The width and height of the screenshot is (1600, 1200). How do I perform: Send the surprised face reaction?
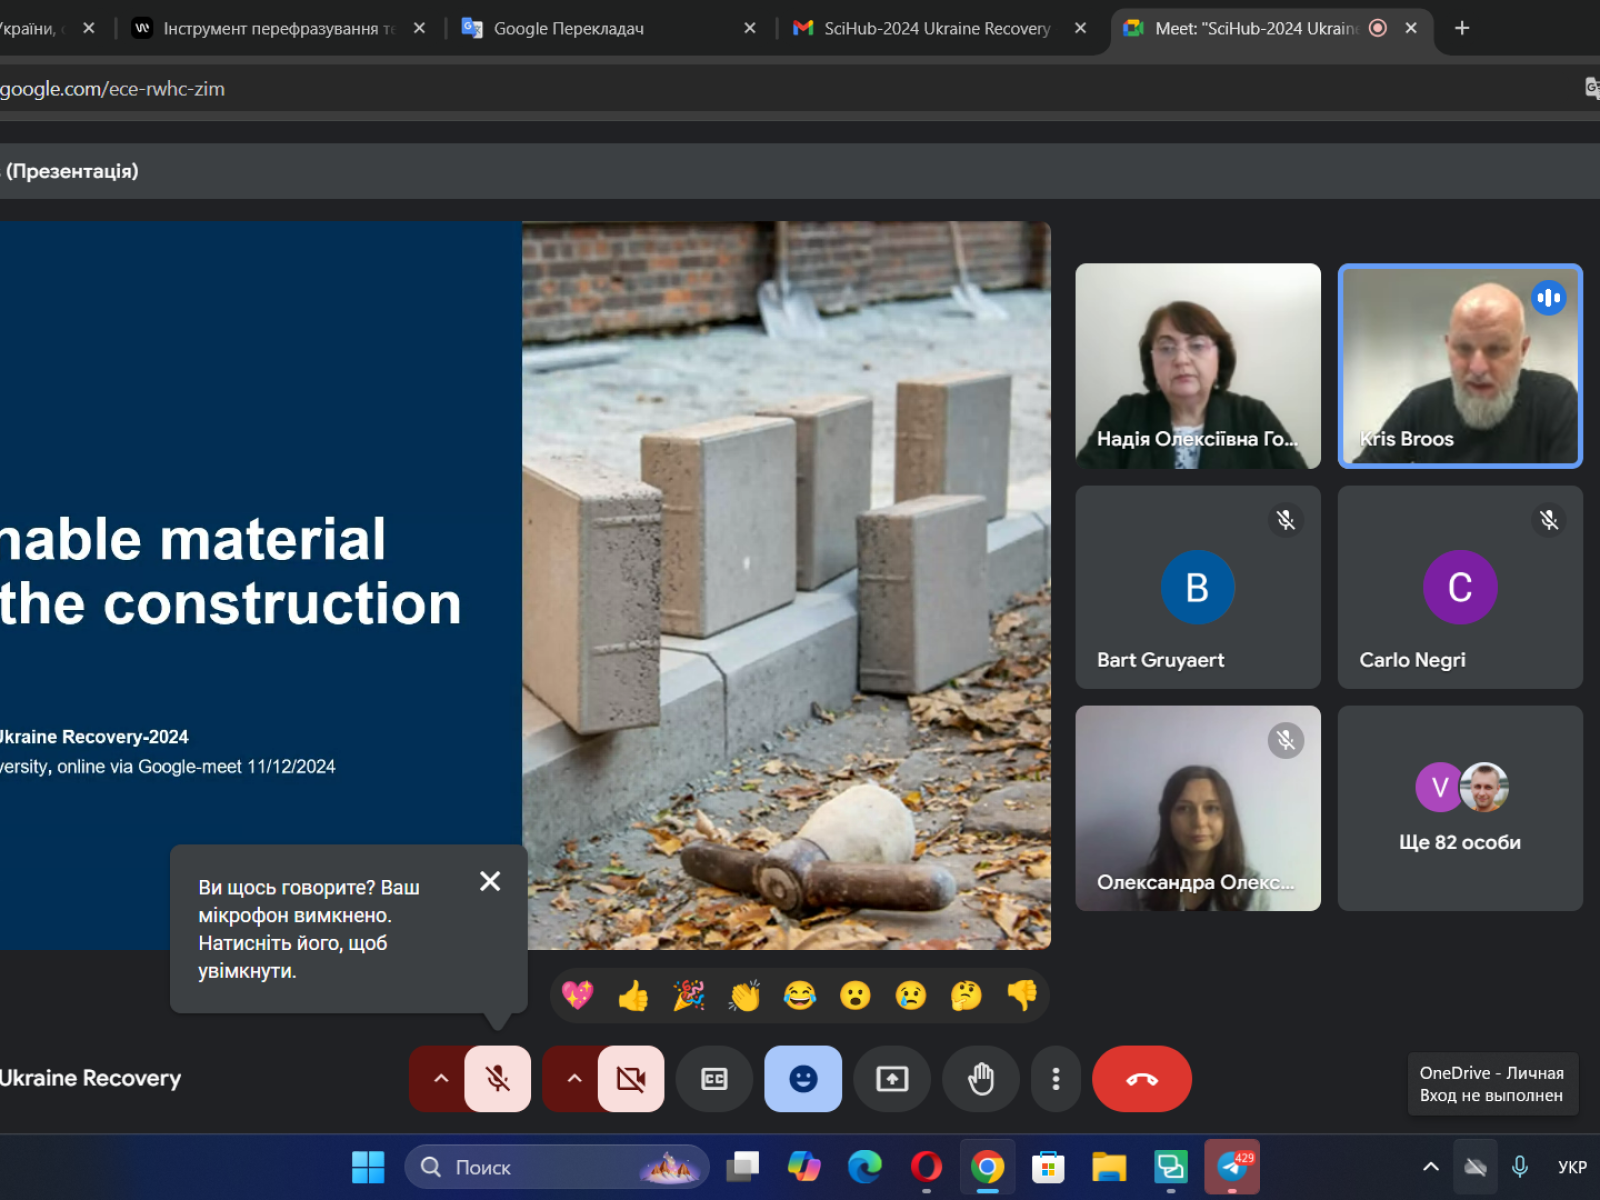pyautogui.click(x=855, y=995)
